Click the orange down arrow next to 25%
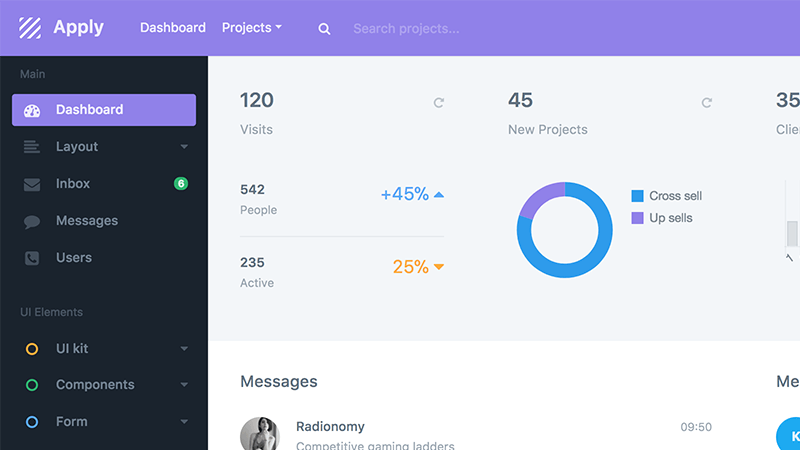Viewport: 800px width, 450px height. tap(439, 267)
